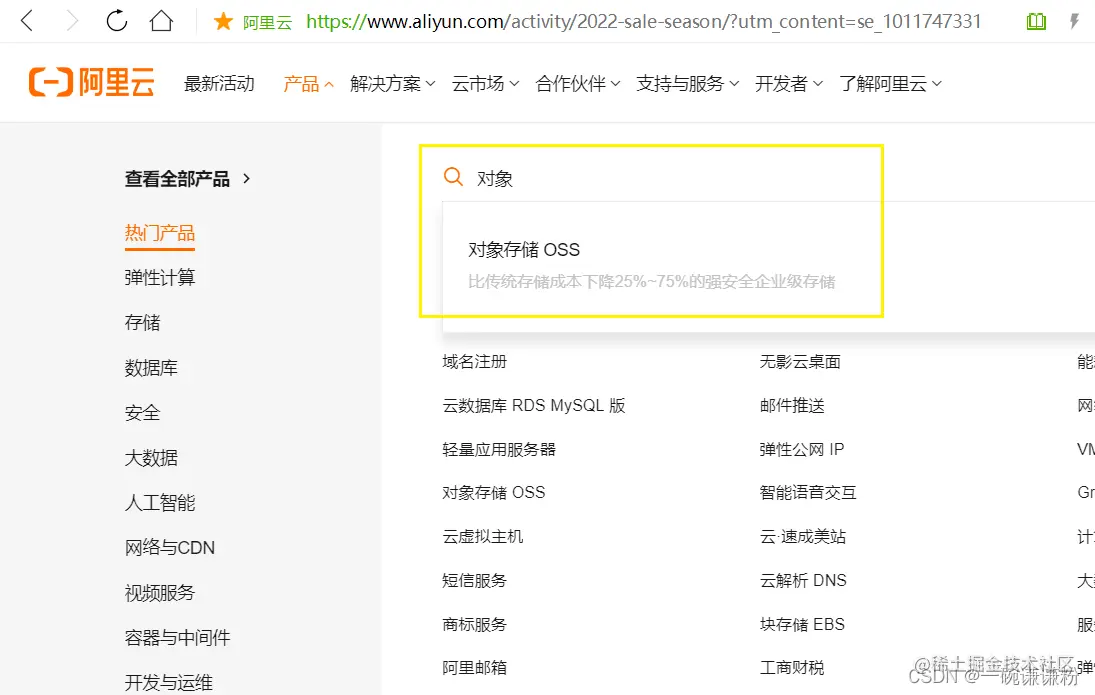Select the 热门产品 category
Viewport: 1095px width, 695px height.
[160, 233]
